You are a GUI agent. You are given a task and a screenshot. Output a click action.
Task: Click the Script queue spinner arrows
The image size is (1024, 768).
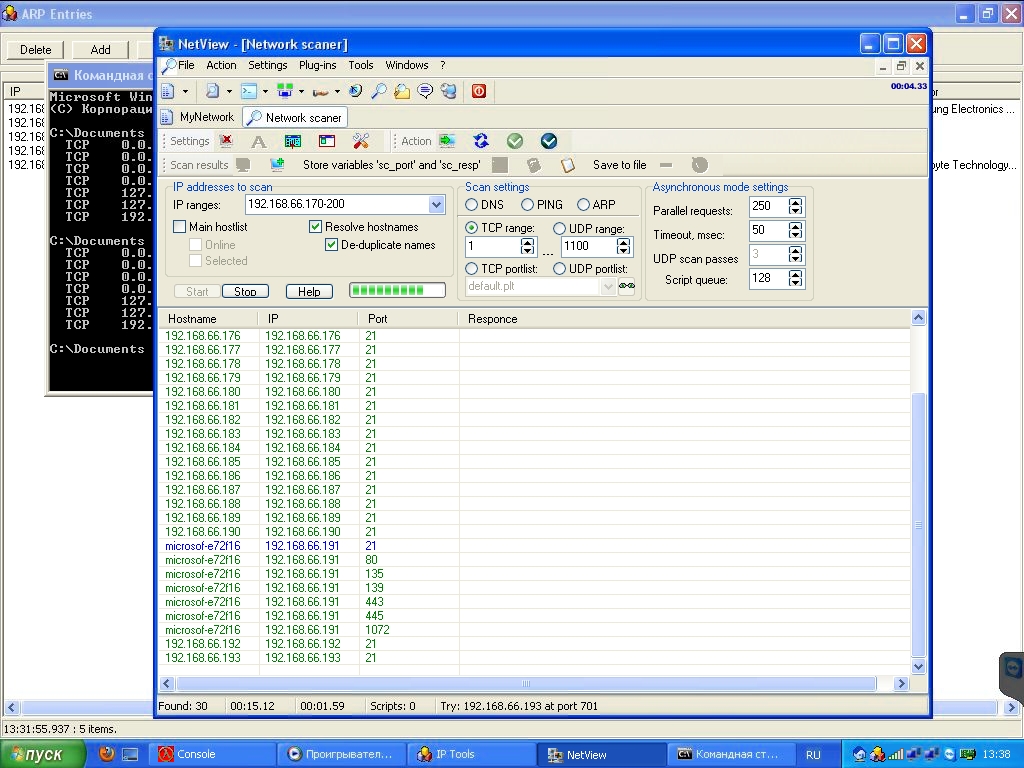pyautogui.click(x=795, y=279)
